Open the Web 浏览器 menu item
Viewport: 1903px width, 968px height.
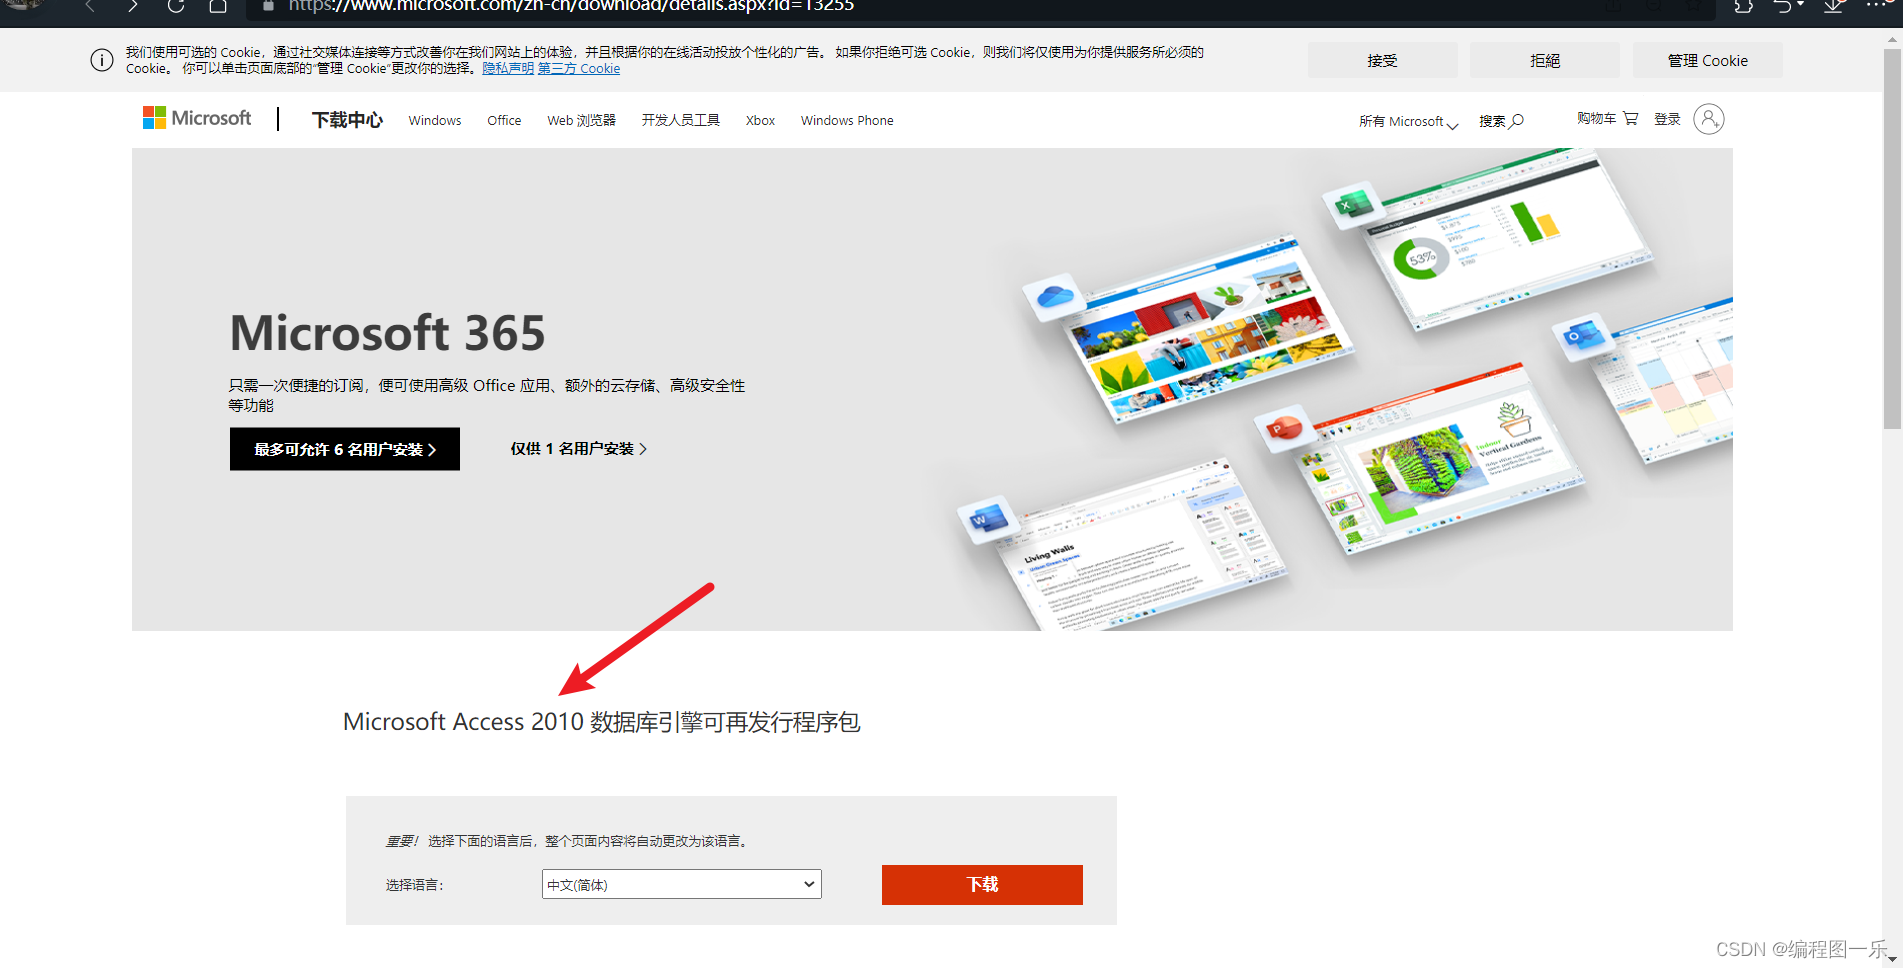click(581, 120)
